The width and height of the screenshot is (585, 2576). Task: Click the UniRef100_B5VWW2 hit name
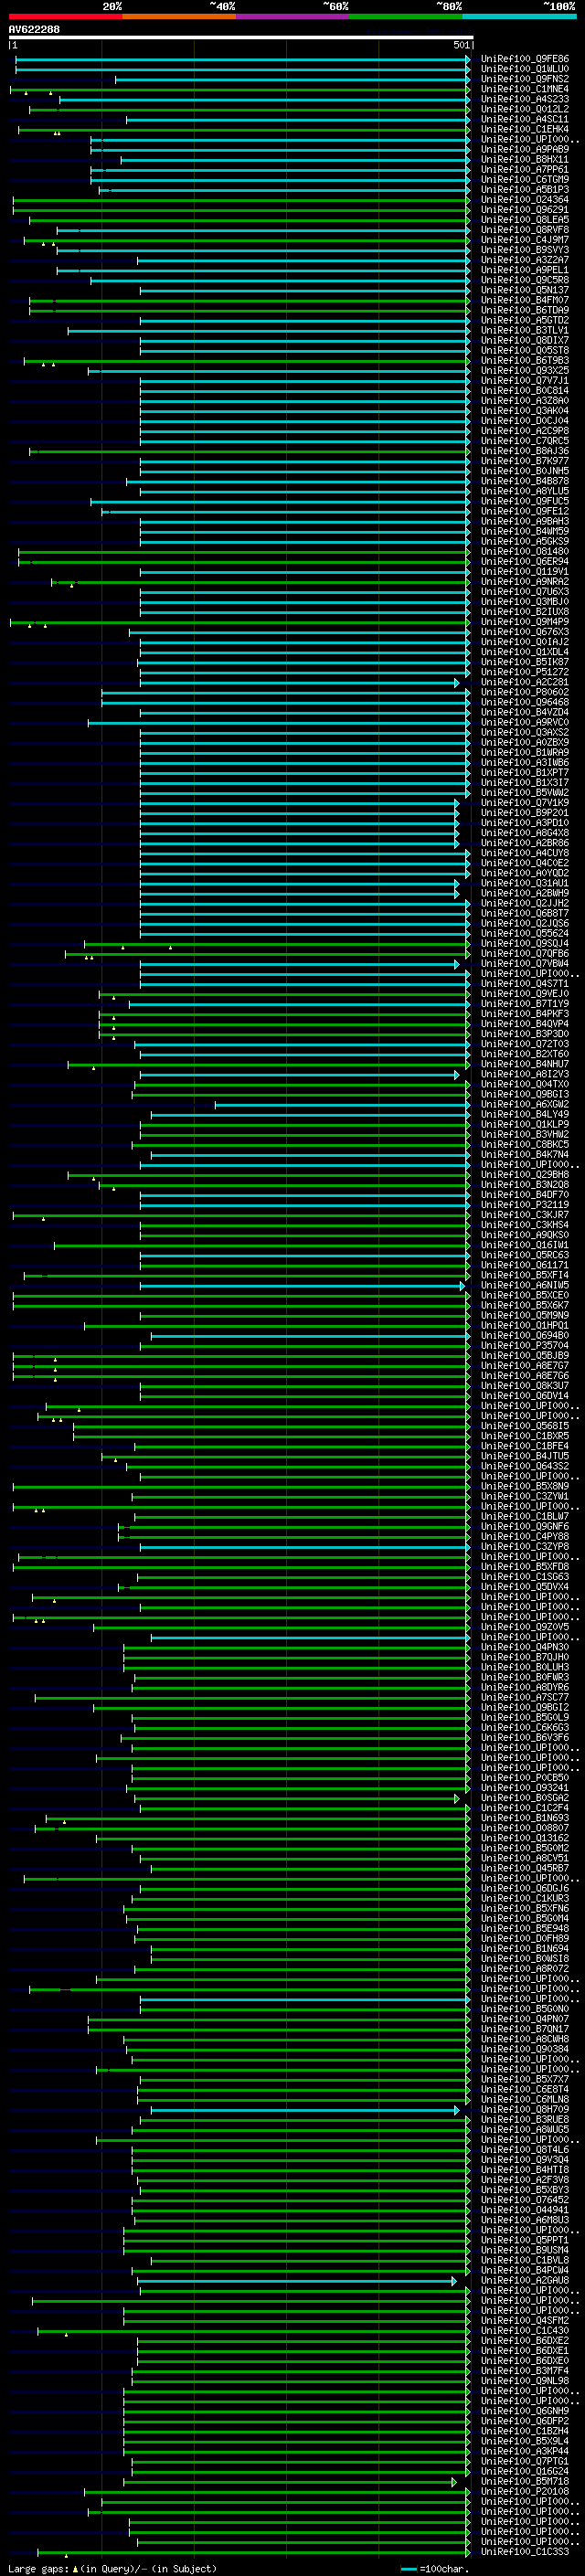[x=525, y=792]
